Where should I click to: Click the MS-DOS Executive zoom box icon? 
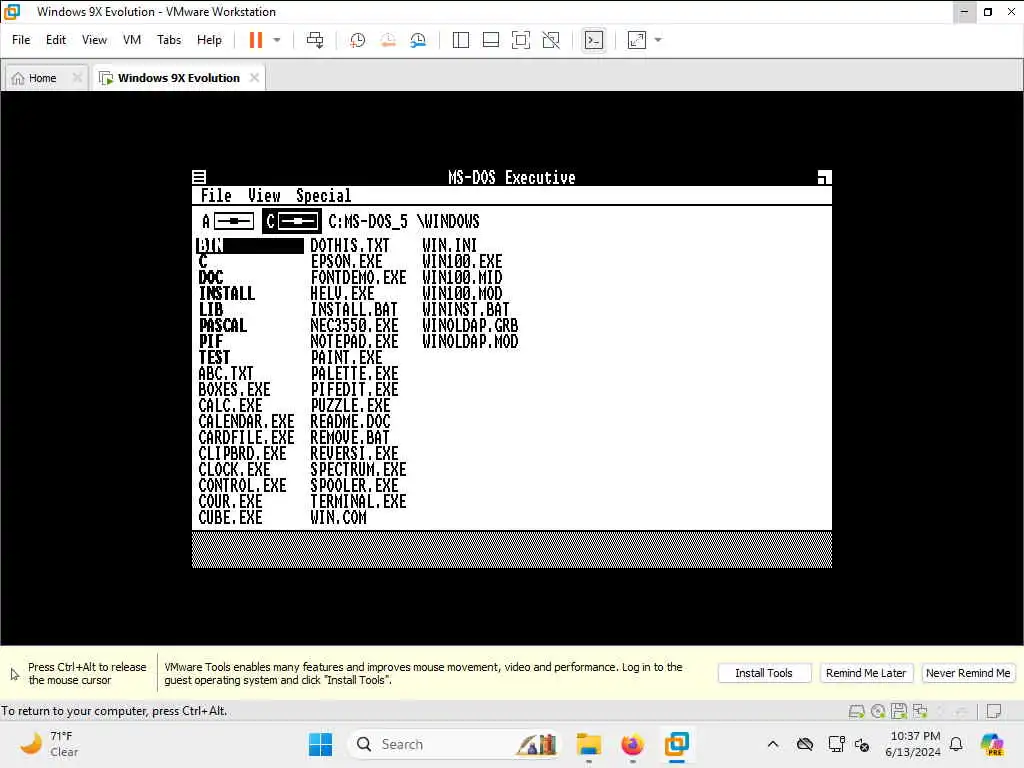click(824, 177)
